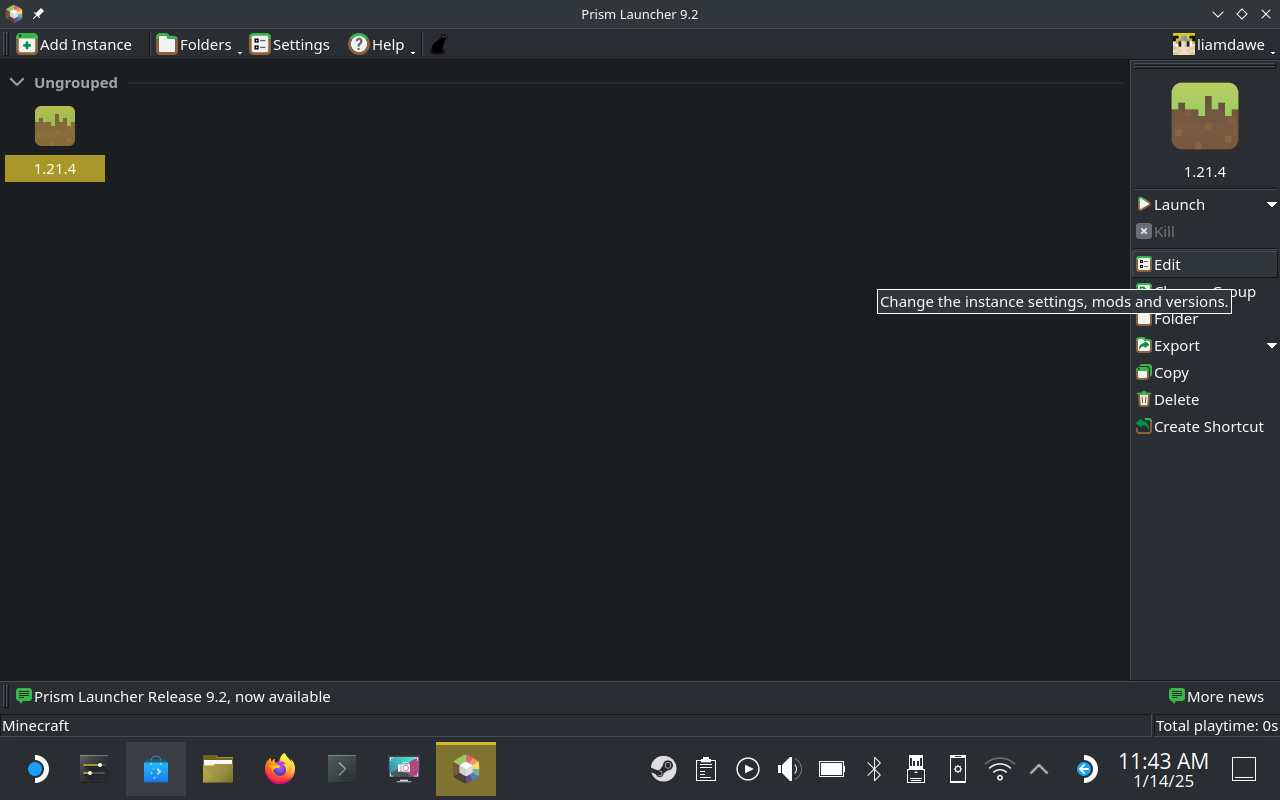Click the black cat icon in toolbar
Screen dimensions: 1280x800
pos(438,45)
